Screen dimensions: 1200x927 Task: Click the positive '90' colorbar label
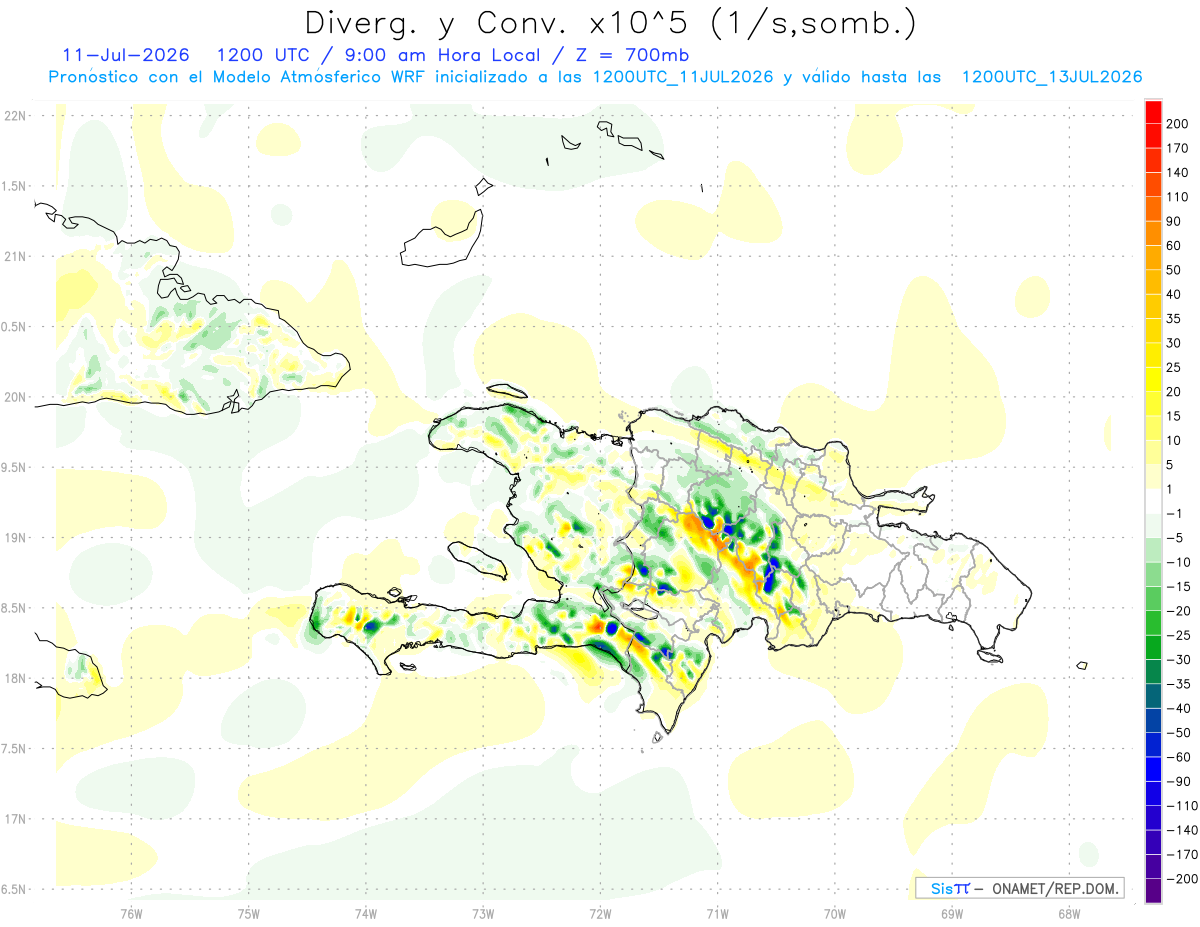click(x=1174, y=221)
